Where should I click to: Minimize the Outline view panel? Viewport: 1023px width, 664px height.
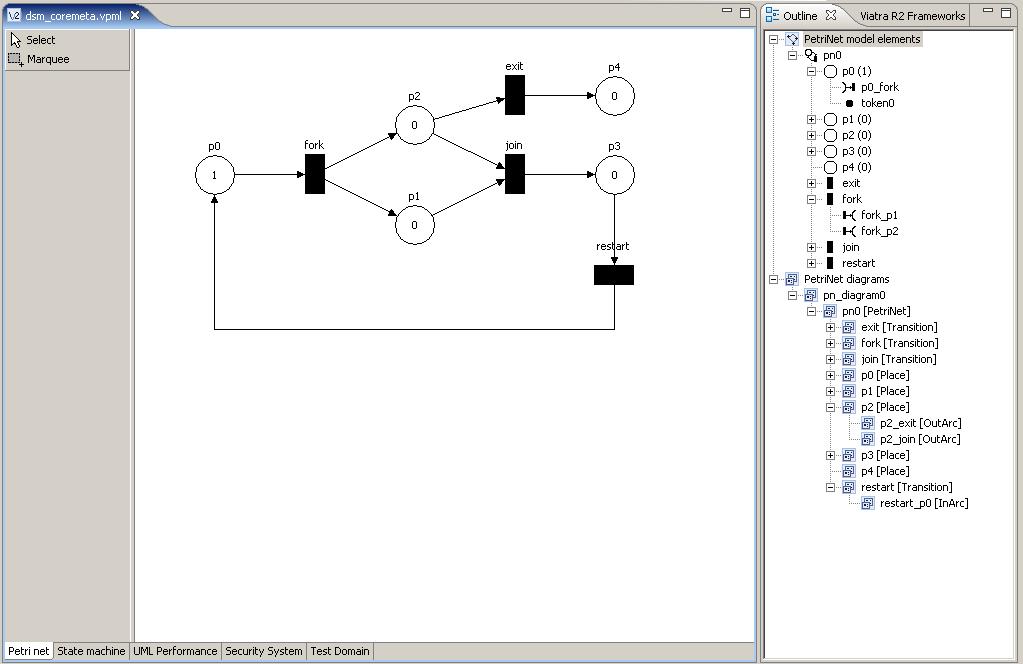pos(988,12)
